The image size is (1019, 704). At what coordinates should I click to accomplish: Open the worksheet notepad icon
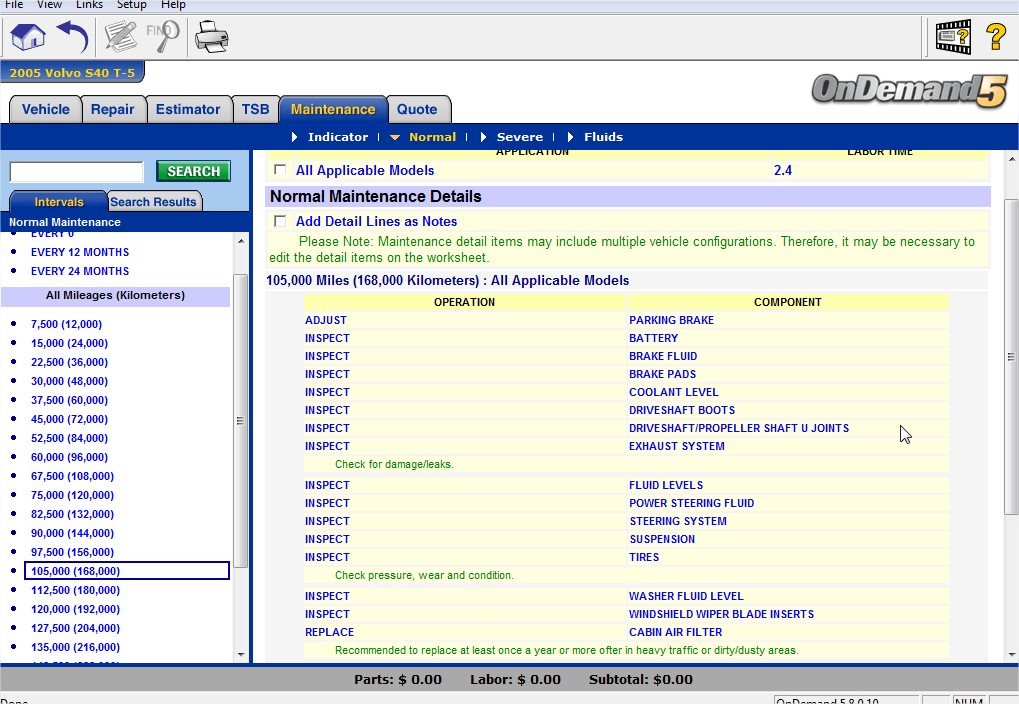(121, 36)
